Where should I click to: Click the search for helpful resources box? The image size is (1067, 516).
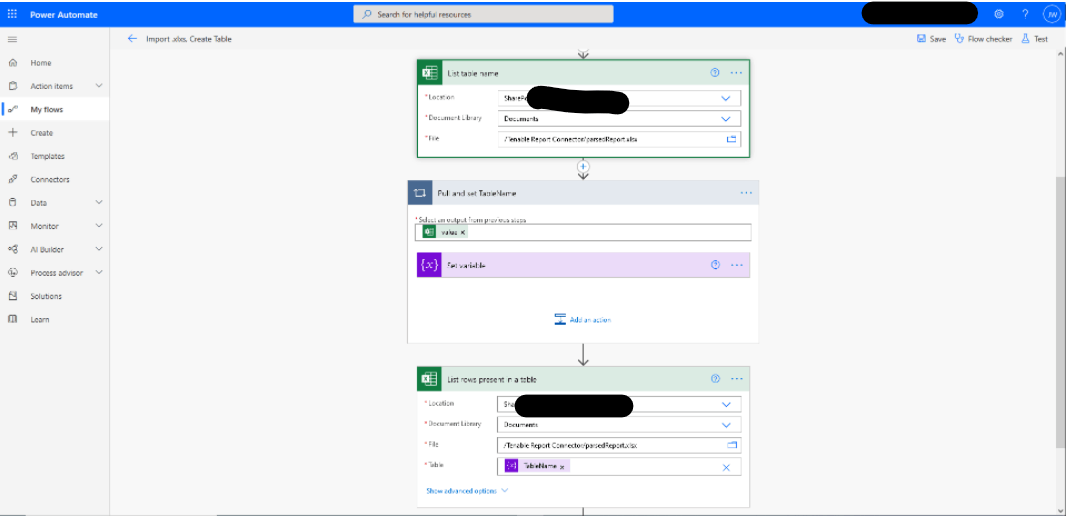pos(483,14)
